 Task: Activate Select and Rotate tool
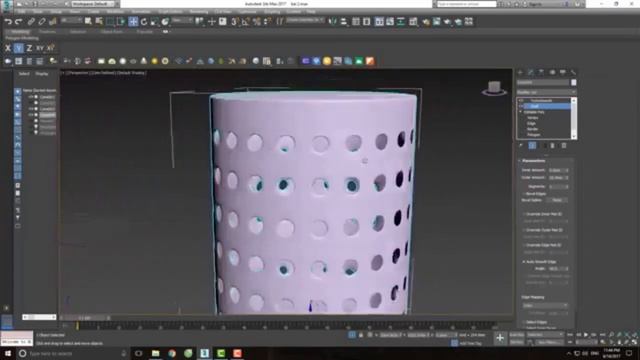click(144, 22)
